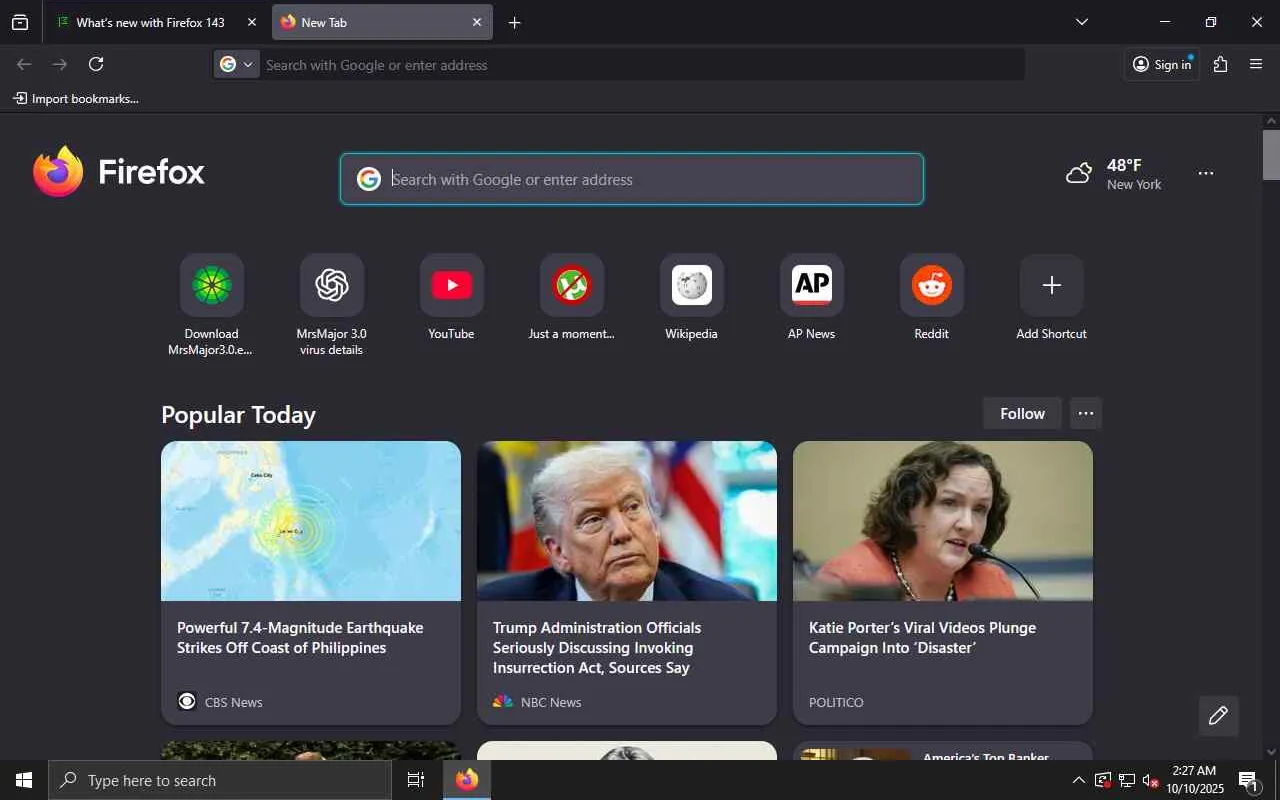1280x800 pixels.
Task: Reload the current page
Action: [96, 64]
